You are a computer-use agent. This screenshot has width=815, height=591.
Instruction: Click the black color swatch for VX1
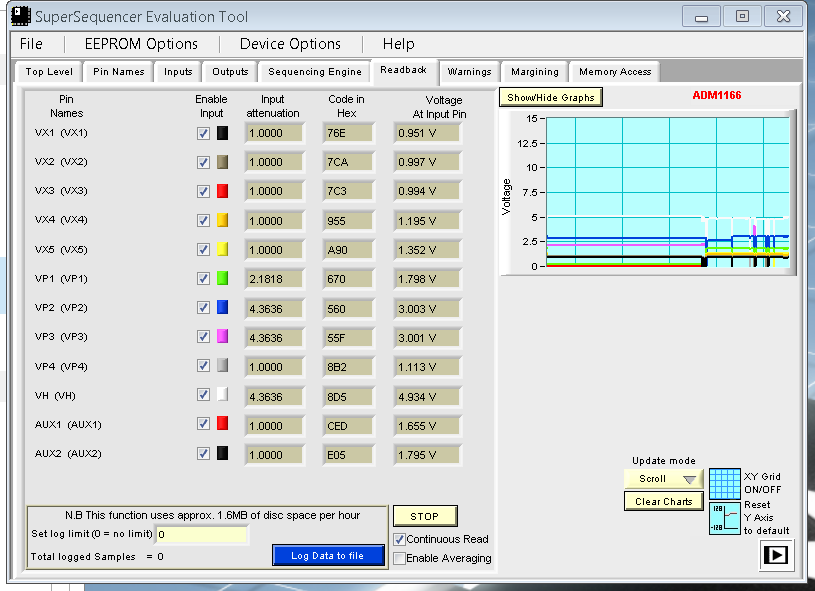pos(222,133)
